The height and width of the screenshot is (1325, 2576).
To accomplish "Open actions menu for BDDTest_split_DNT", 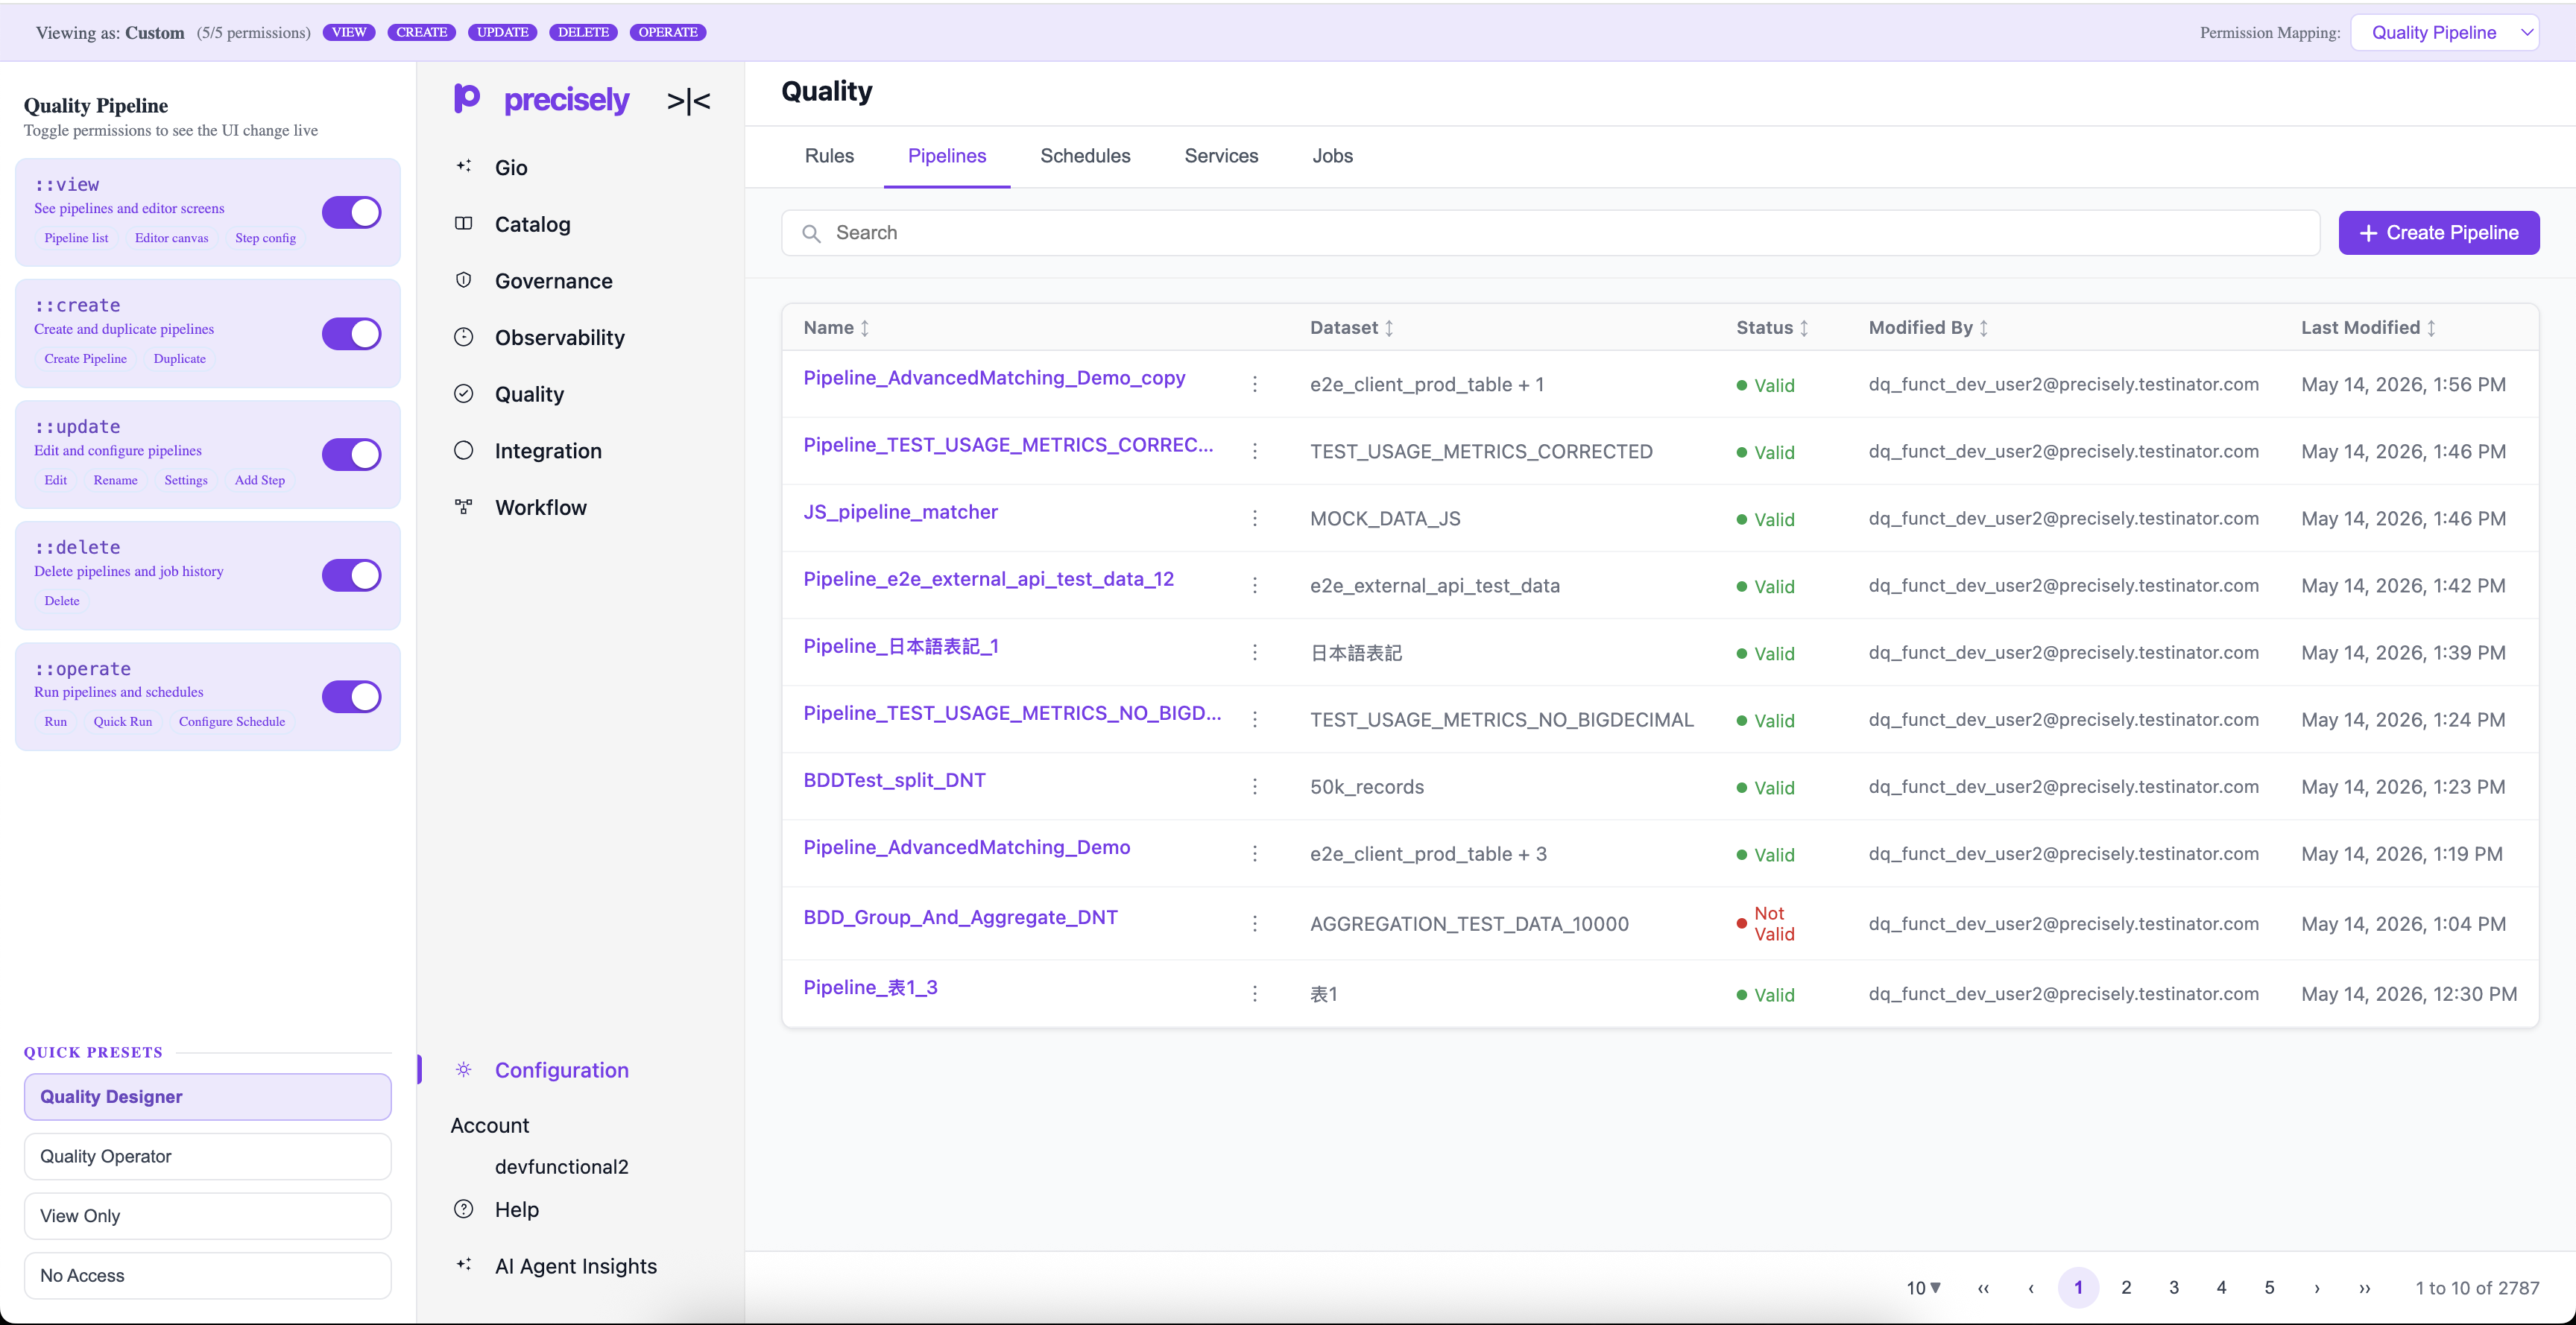I will coord(1255,786).
